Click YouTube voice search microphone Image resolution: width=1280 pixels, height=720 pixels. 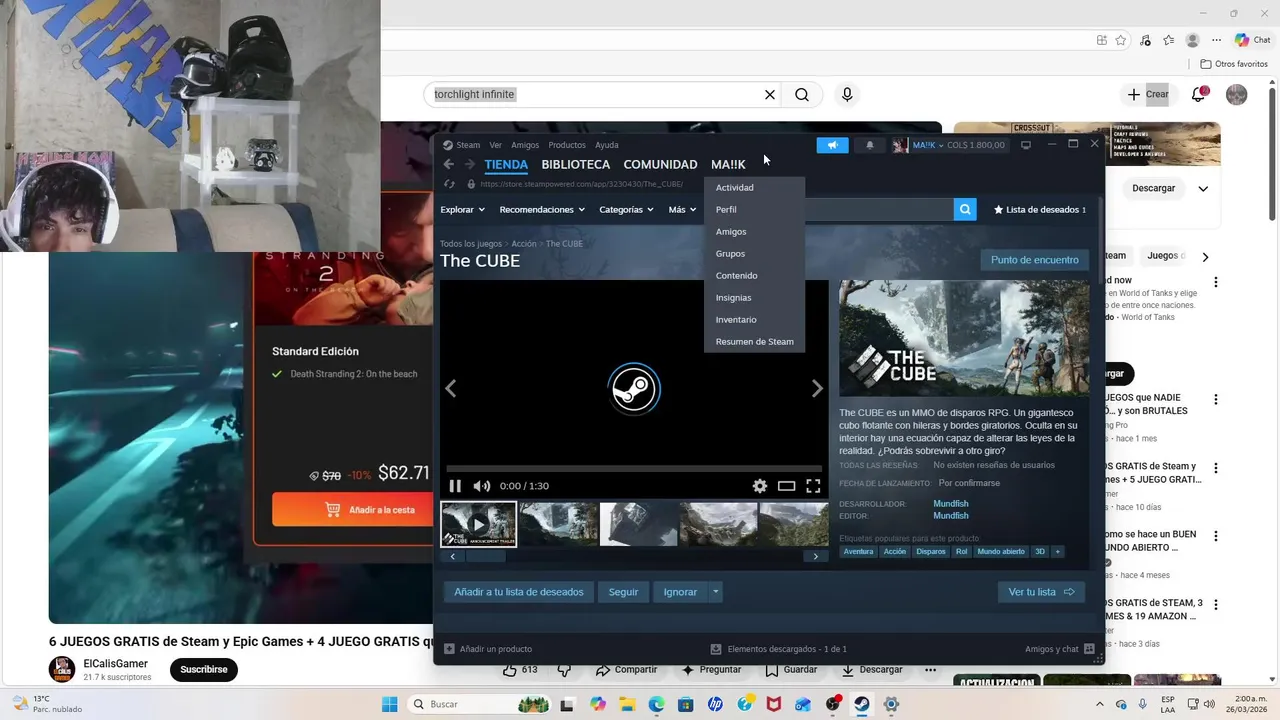[847, 95]
